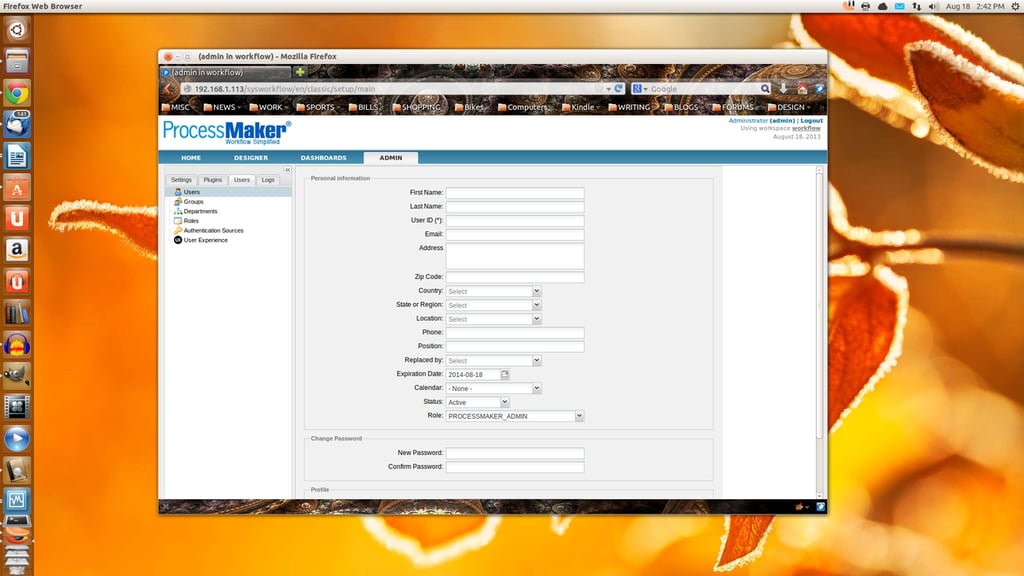Open the mail indicator in top panel
1024x576 pixels.
coord(899,6)
